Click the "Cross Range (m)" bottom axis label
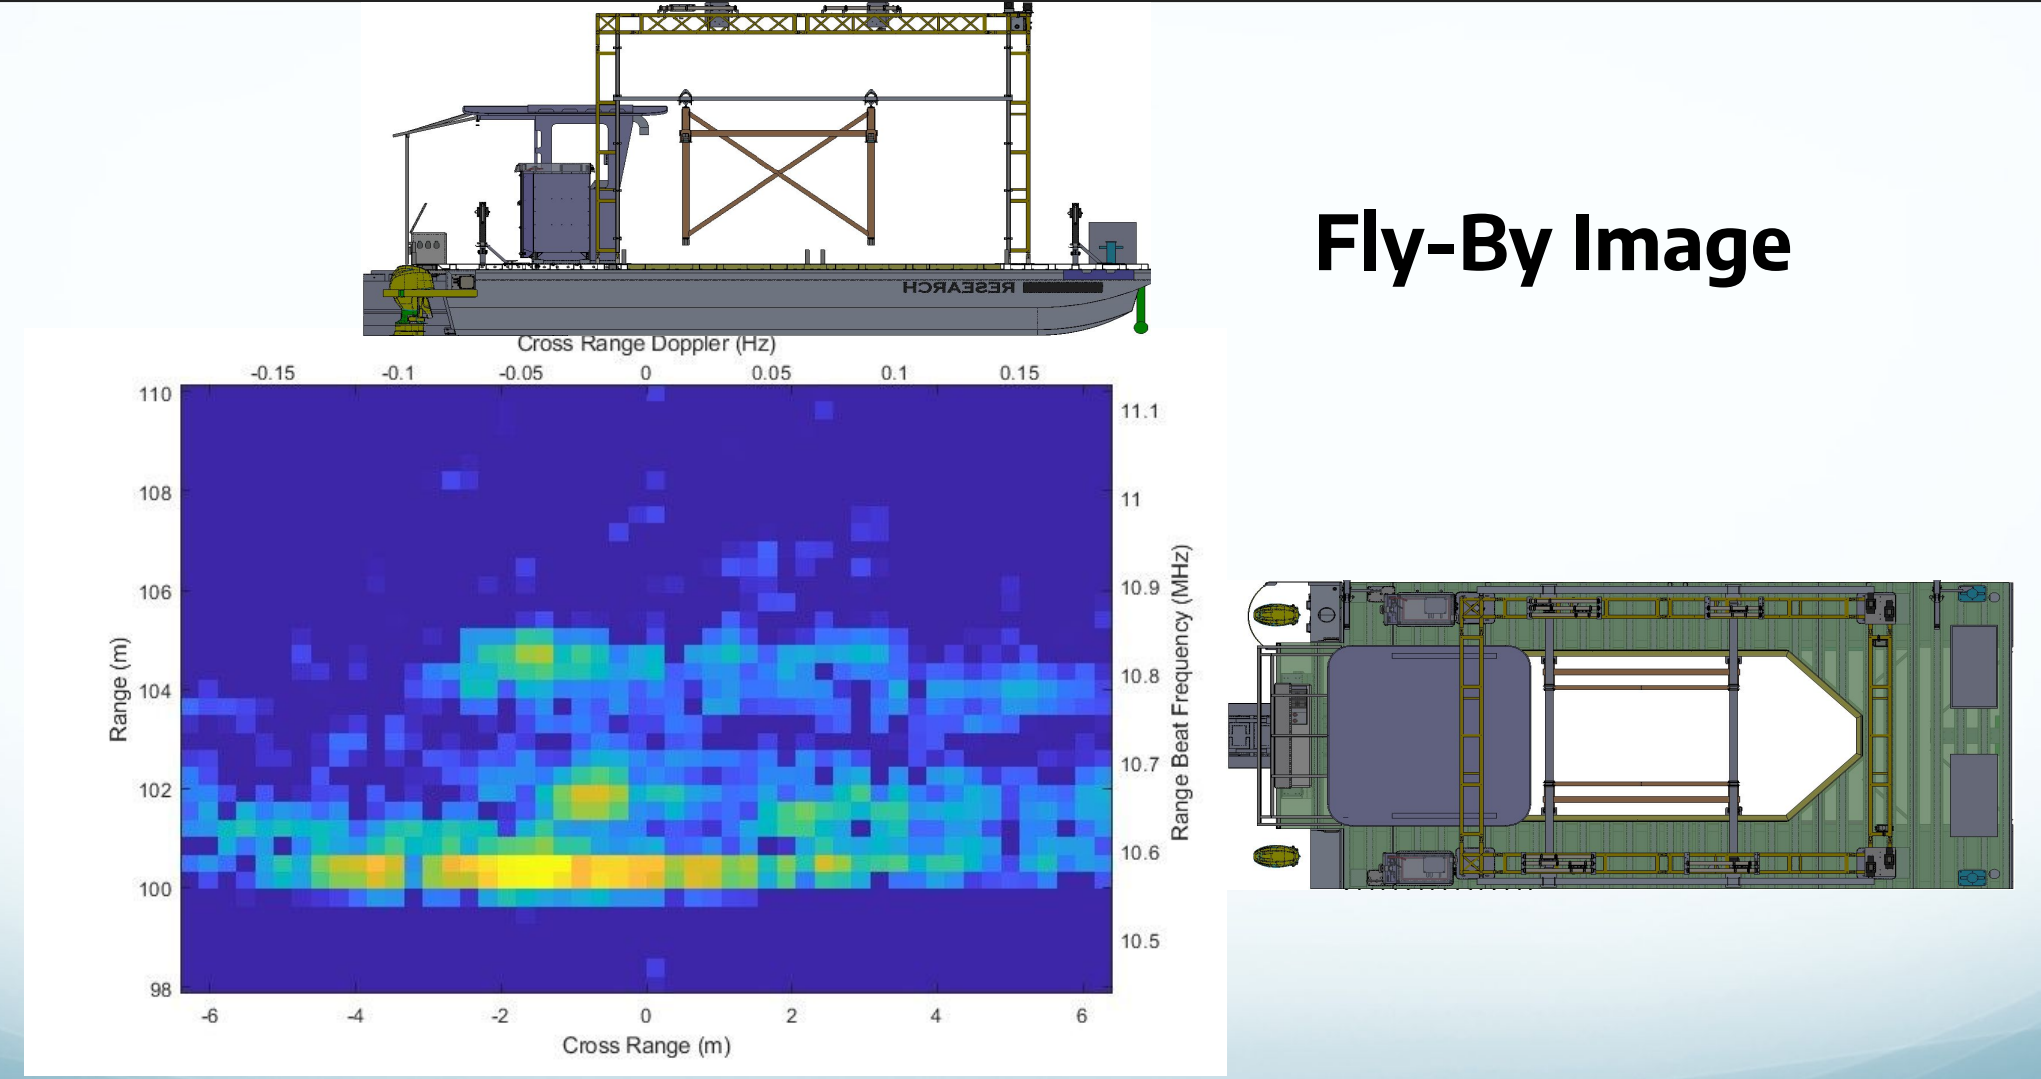Image resolution: width=2041 pixels, height=1079 pixels. tap(646, 1046)
